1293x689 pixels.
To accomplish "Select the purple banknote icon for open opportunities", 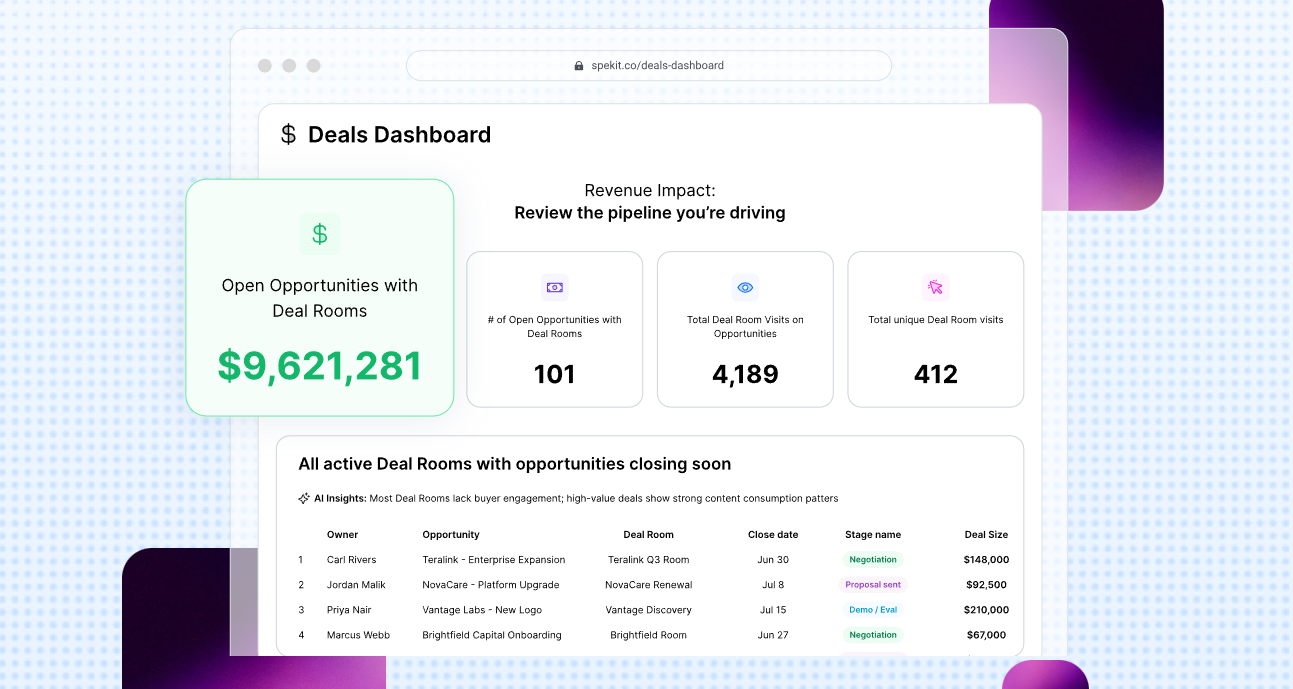I will click(x=554, y=287).
